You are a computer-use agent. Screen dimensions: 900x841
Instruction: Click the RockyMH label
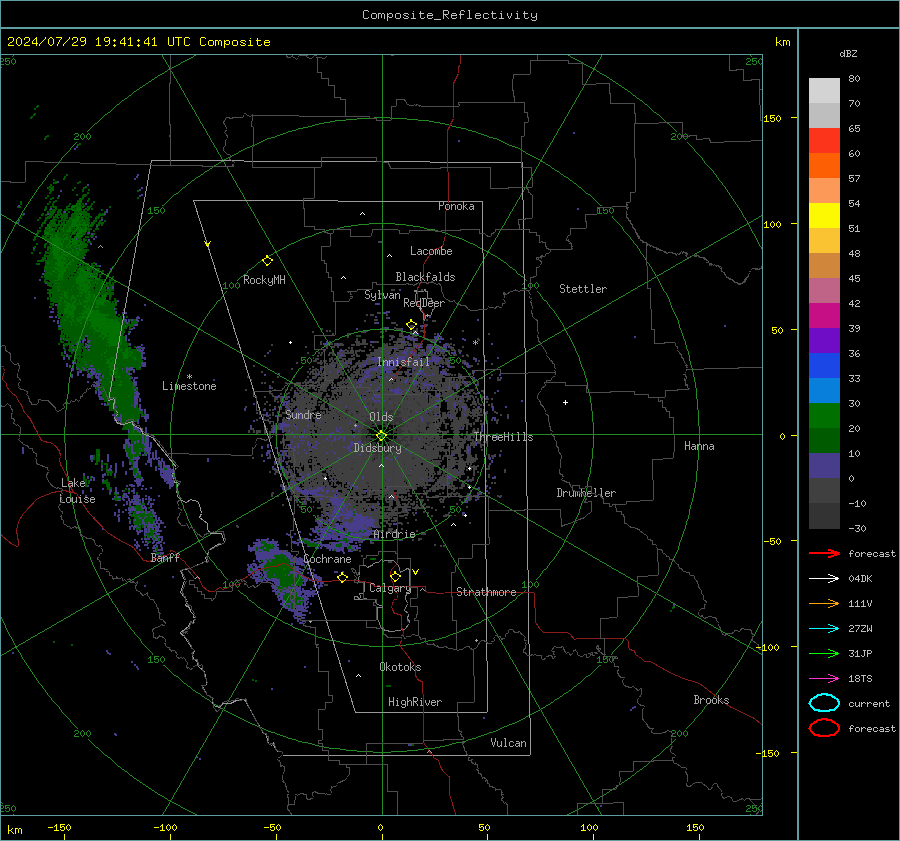point(264,280)
